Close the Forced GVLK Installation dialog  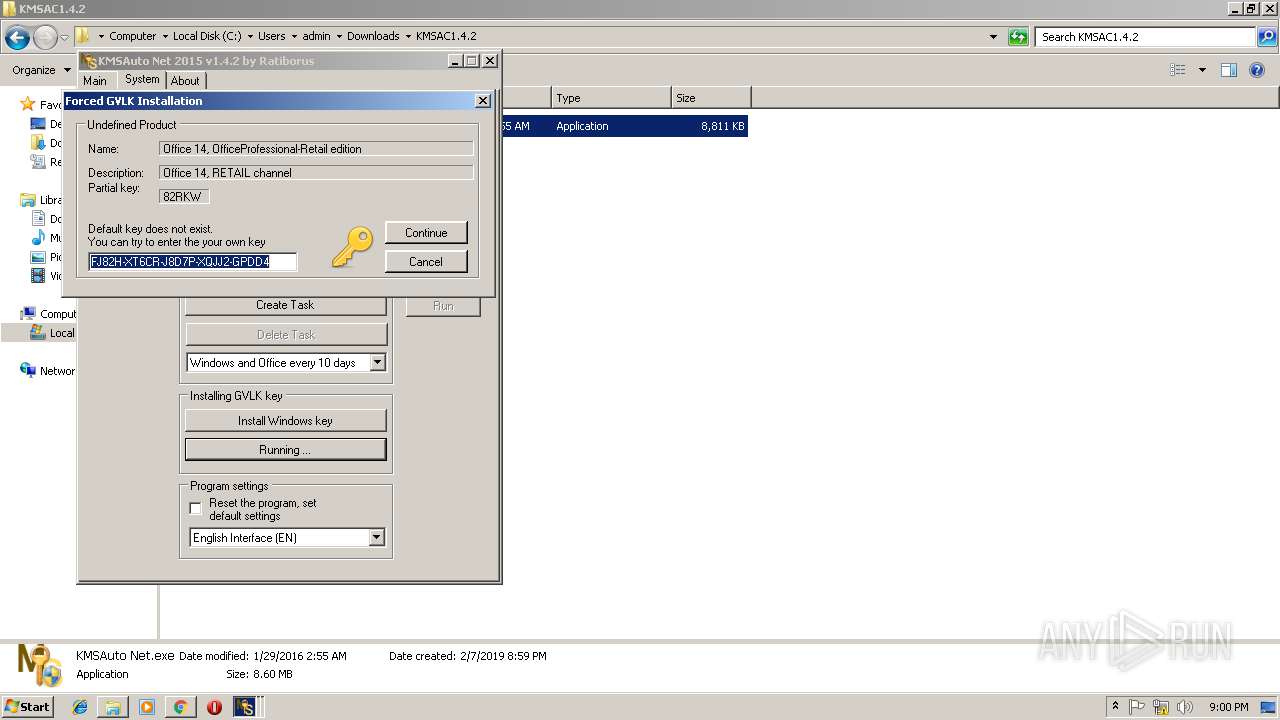[483, 101]
